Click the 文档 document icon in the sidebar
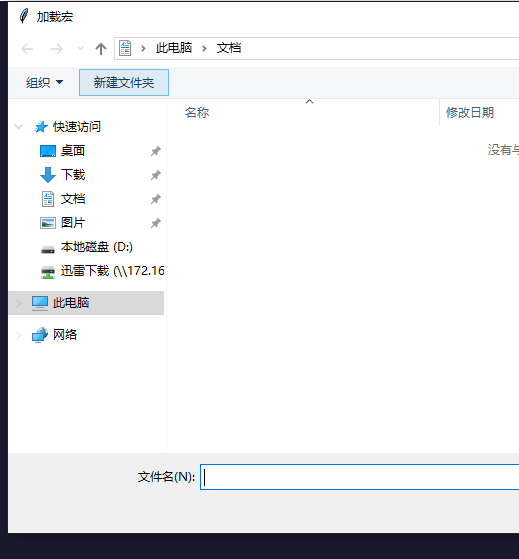Image resolution: width=519 pixels, height=559 pixels. (48, 199)
